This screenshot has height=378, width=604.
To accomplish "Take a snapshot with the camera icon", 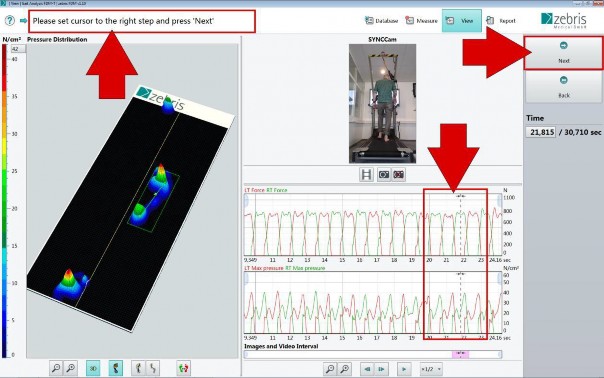I will (x=384, y=175).
